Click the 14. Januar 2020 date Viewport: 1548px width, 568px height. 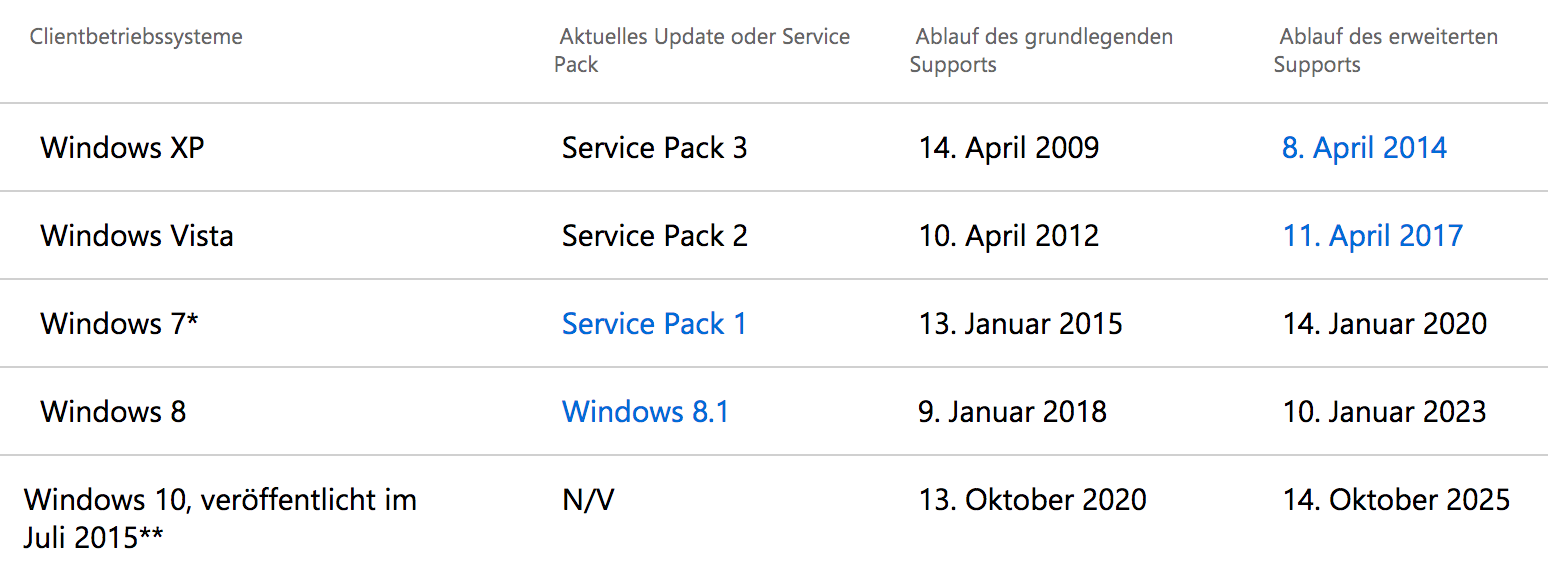click(1385, 324)
